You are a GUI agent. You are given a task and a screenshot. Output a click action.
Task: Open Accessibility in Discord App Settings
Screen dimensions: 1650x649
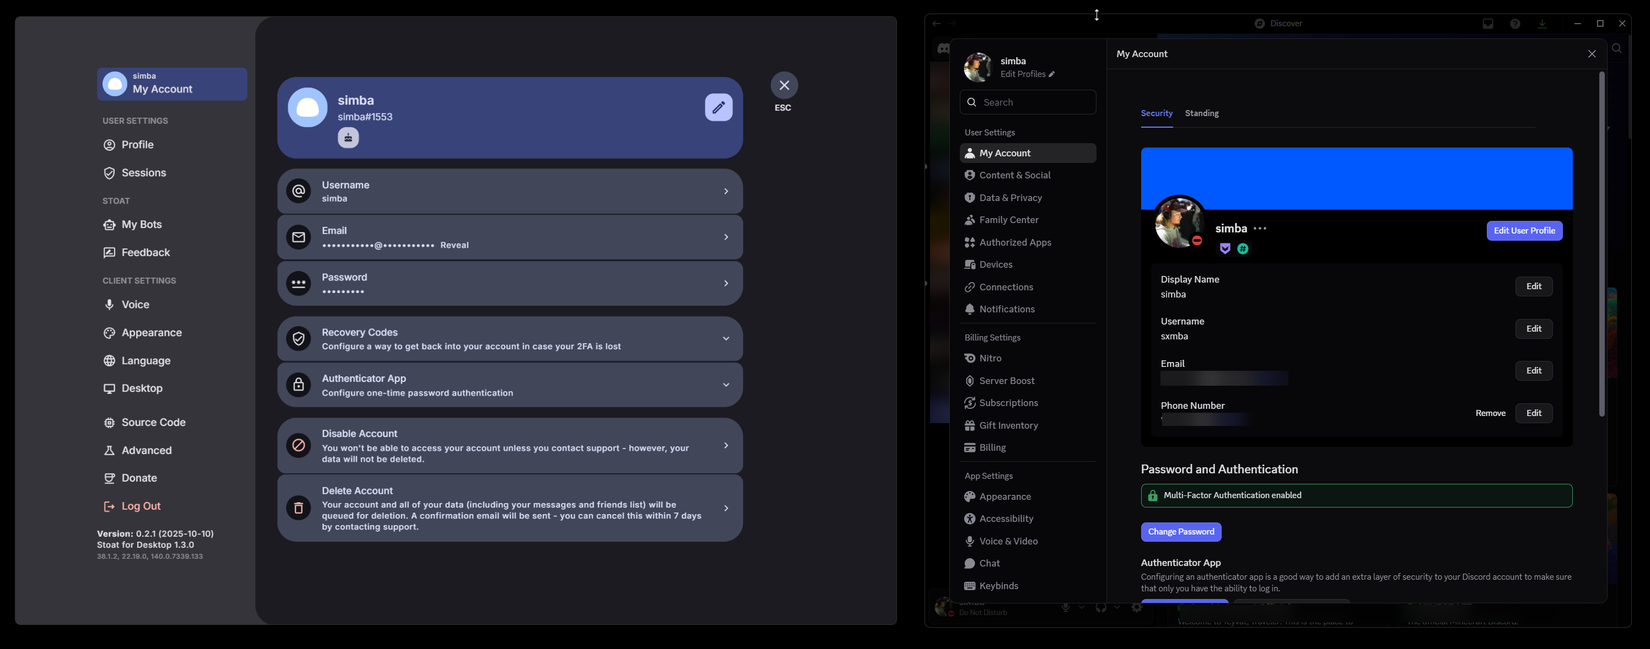pos(1028,519)
